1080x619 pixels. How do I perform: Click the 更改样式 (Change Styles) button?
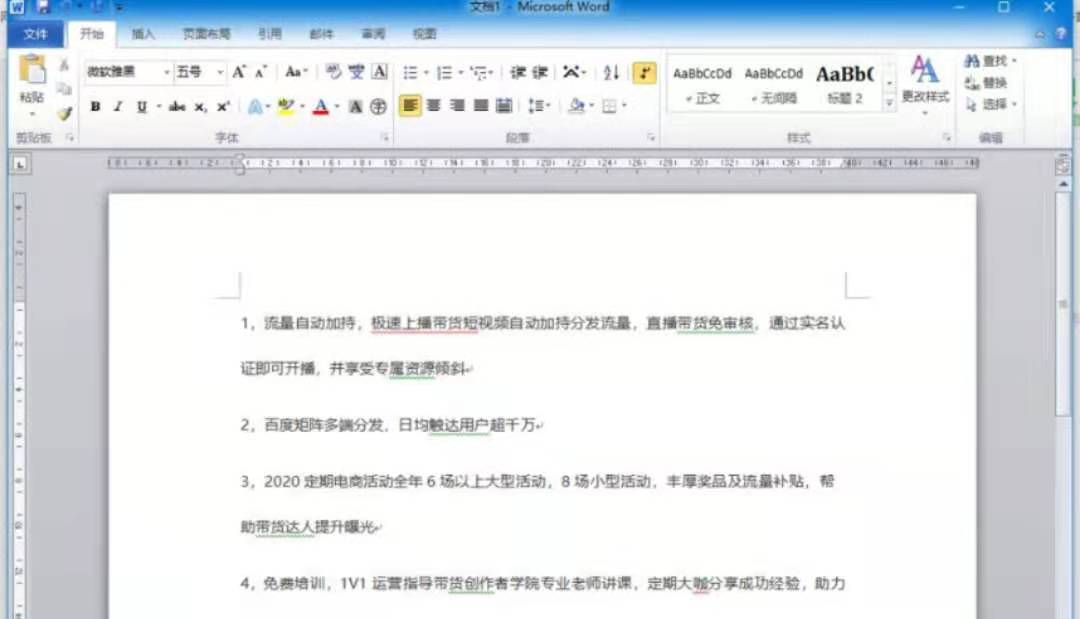pos(925,80)
